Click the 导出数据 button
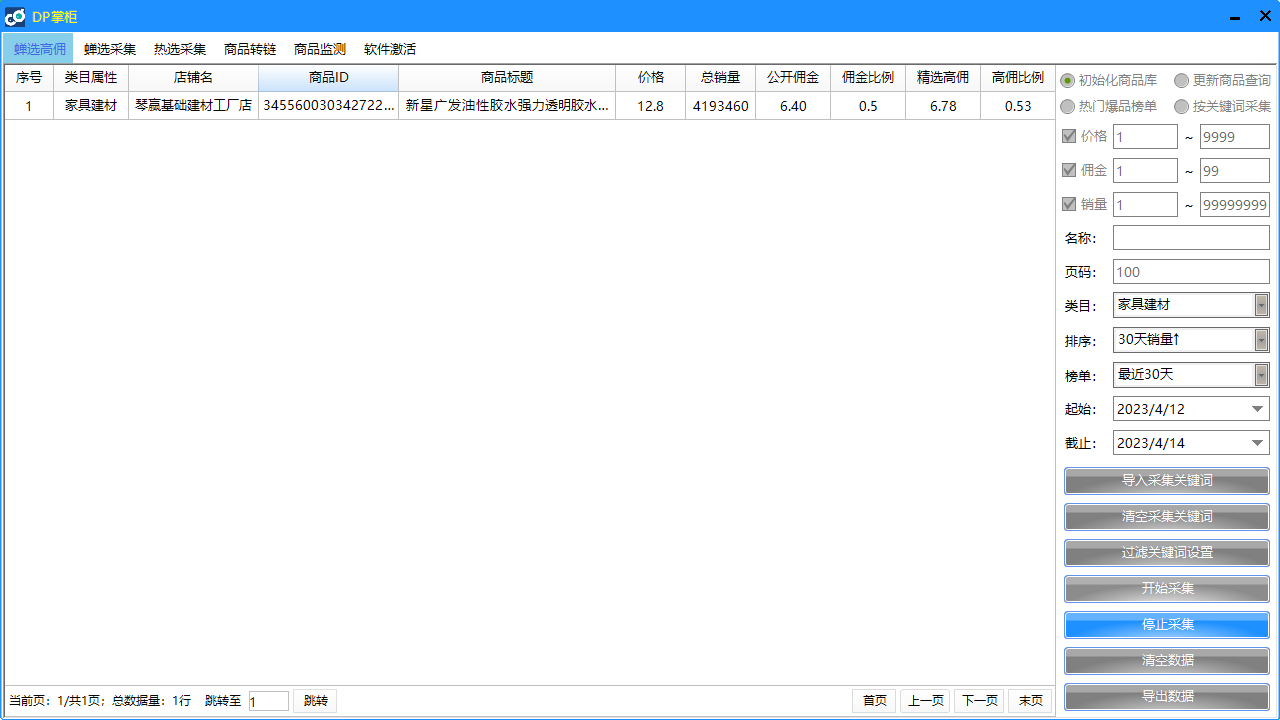The width and height of the screenshot is (1280, 720). click(x=1167, y=696)
